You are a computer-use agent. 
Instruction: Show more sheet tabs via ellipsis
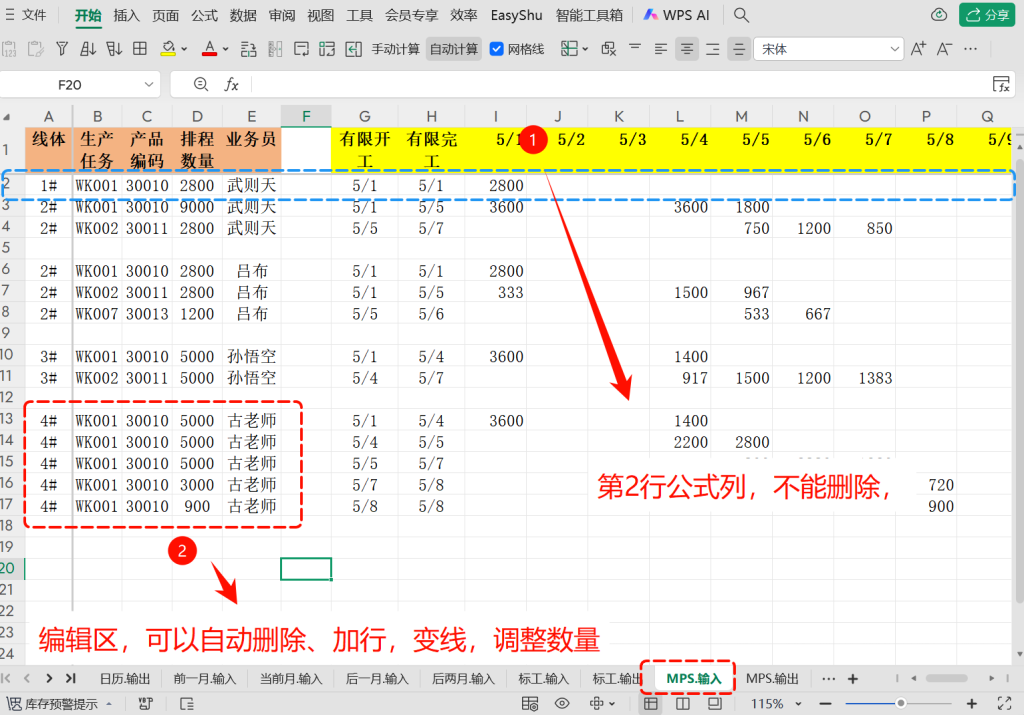829,679
